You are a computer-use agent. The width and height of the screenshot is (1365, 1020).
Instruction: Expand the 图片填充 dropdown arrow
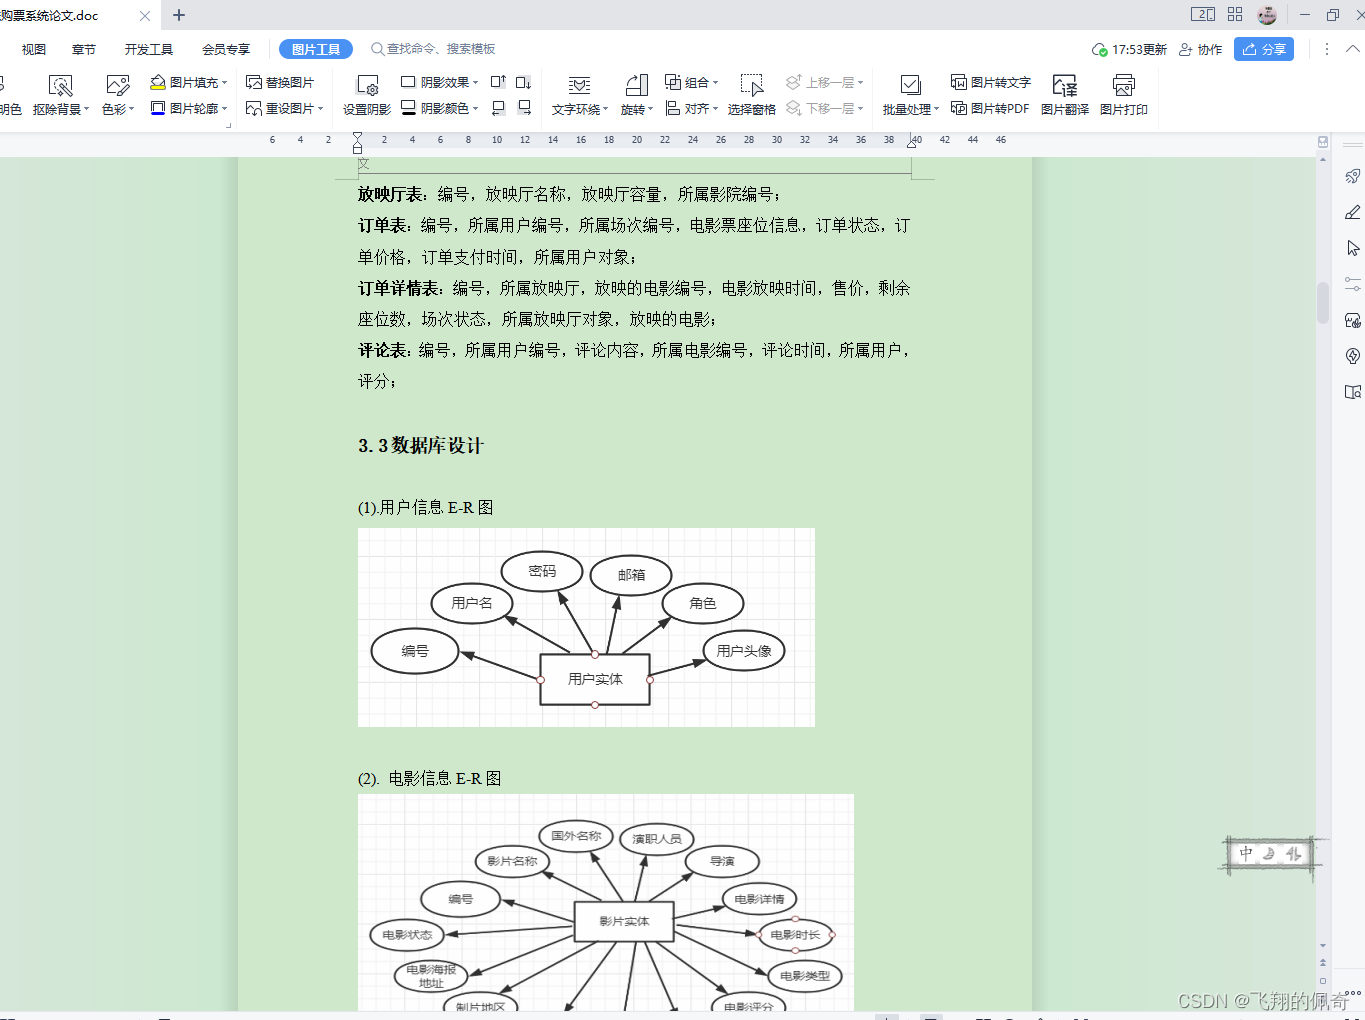[x=225, y=83]
